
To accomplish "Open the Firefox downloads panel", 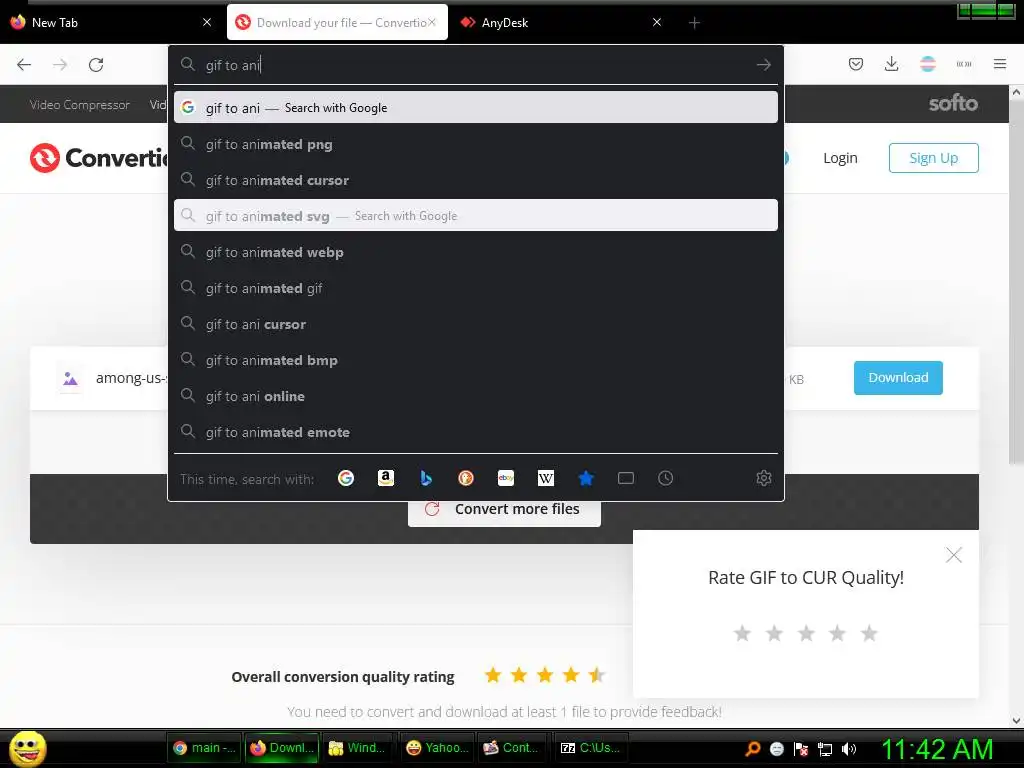I will (891, 64).
